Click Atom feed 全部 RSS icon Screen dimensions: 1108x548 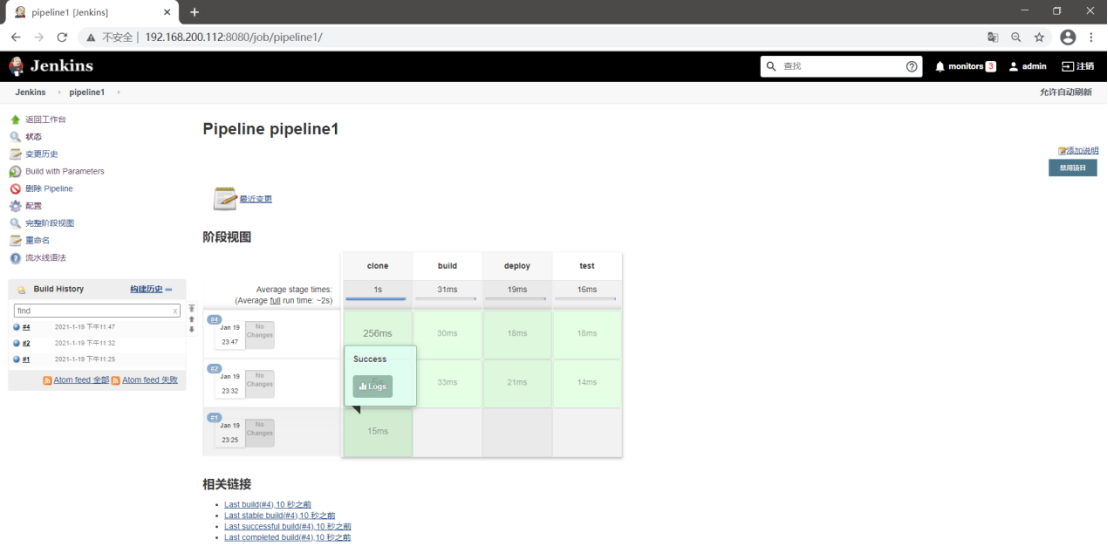pyautogui.click(x=47, y=380)
